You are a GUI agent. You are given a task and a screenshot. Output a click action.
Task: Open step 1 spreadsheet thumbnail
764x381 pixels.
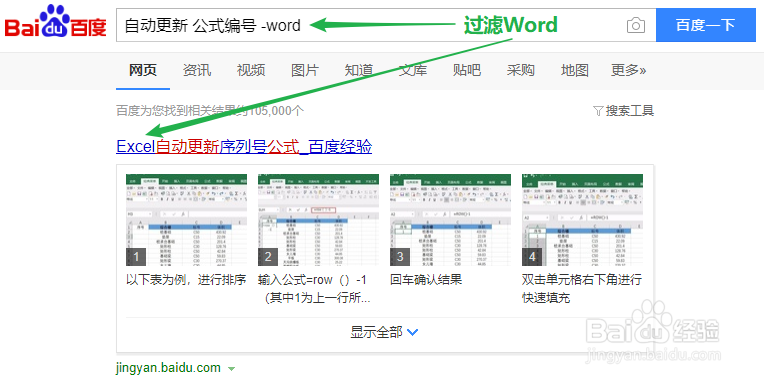[187, 220]
